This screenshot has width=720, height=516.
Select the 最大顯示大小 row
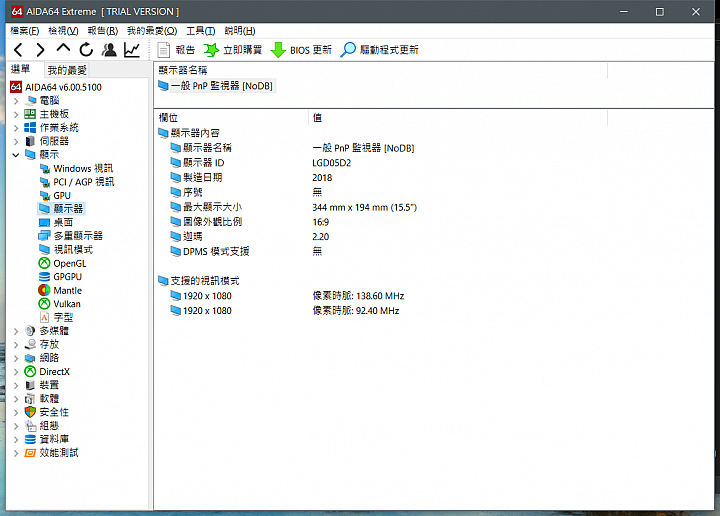point(206,207)
